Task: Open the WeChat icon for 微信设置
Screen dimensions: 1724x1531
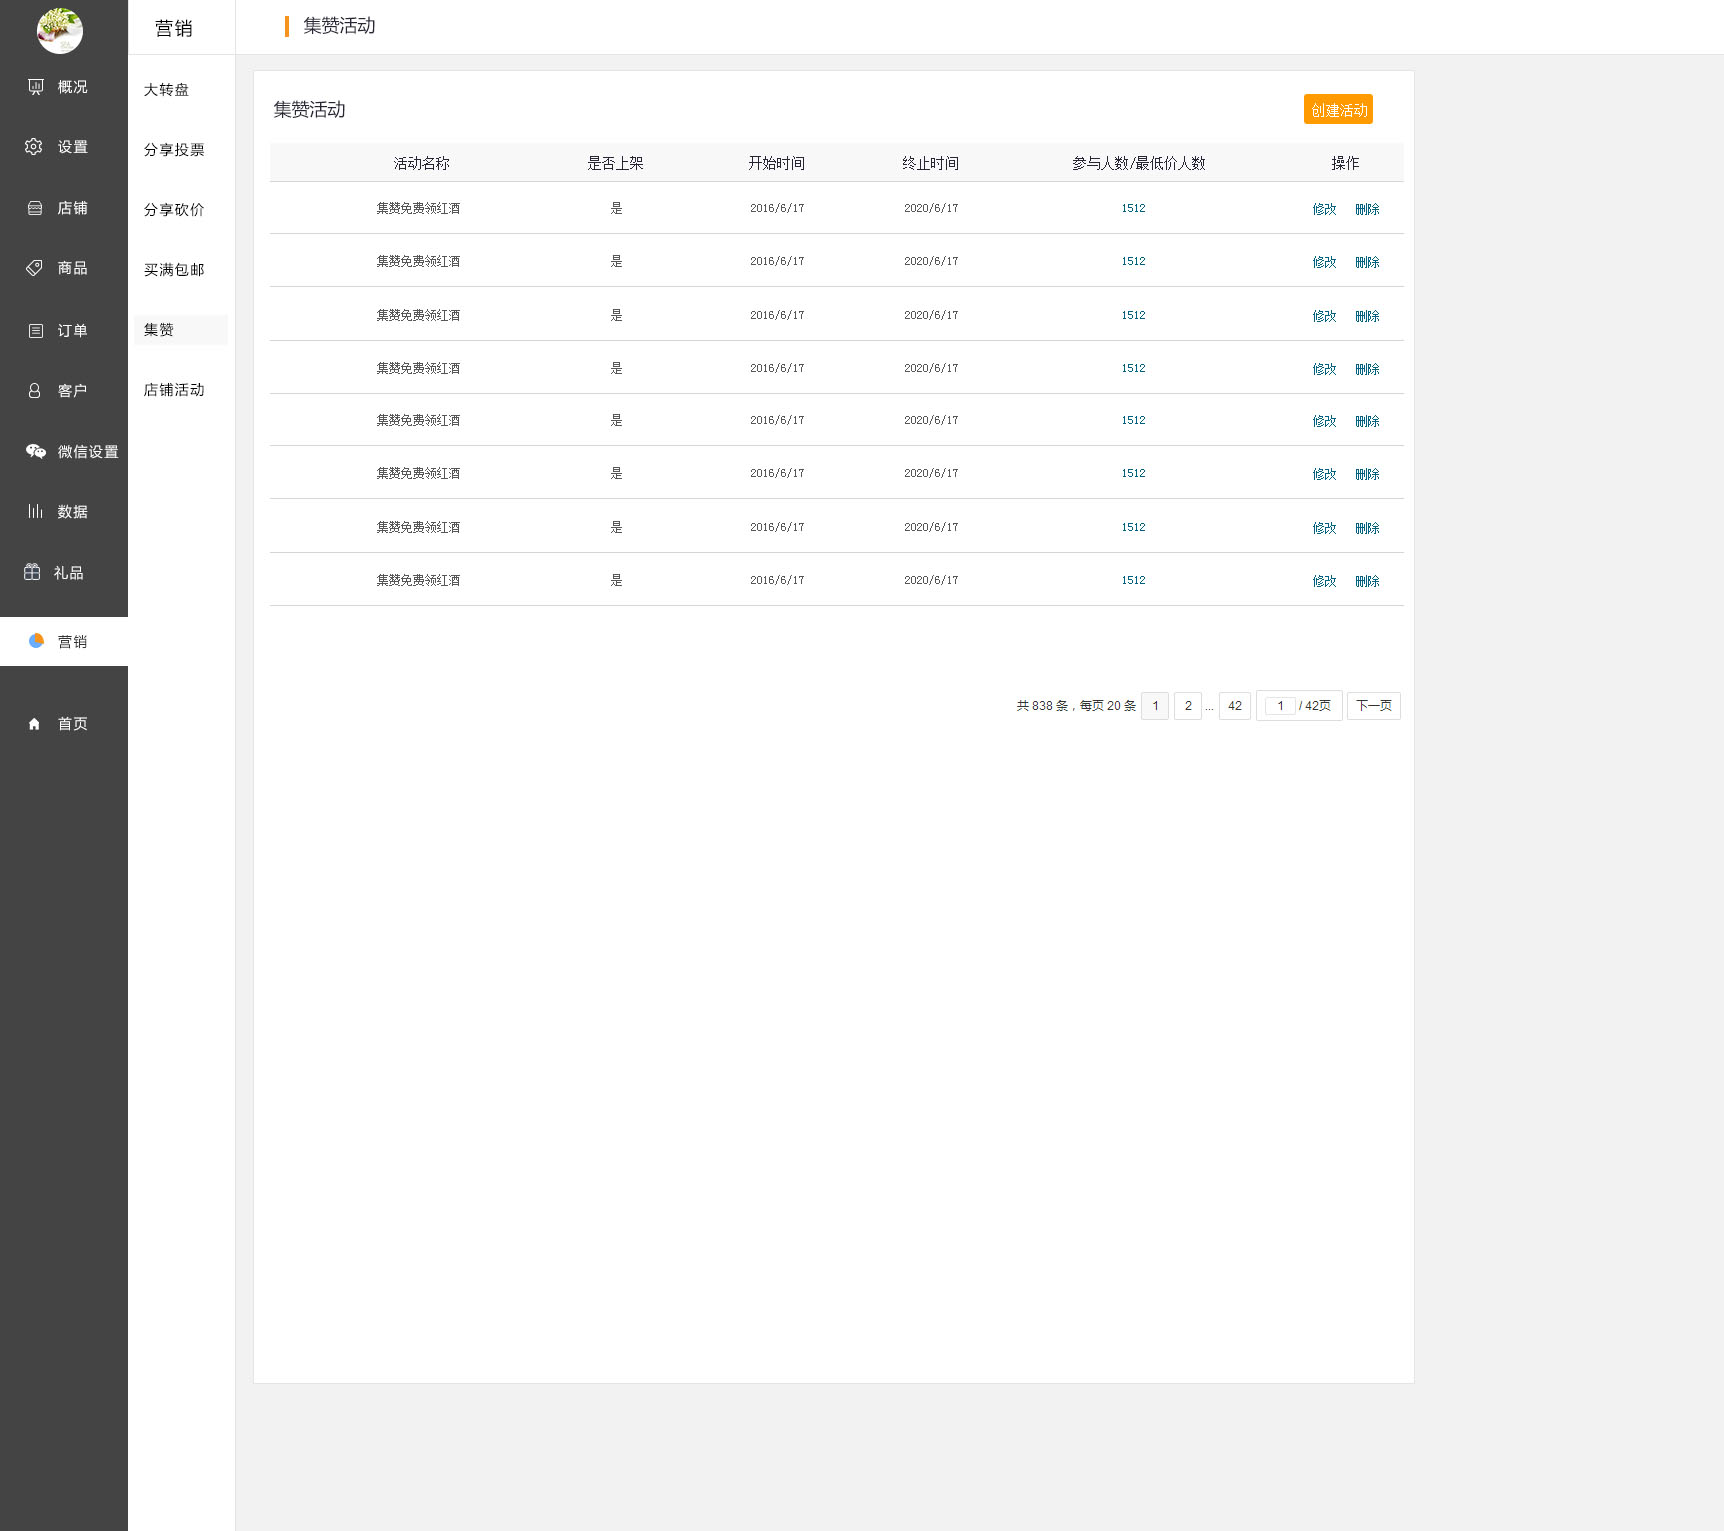Action: pos(36,452)
